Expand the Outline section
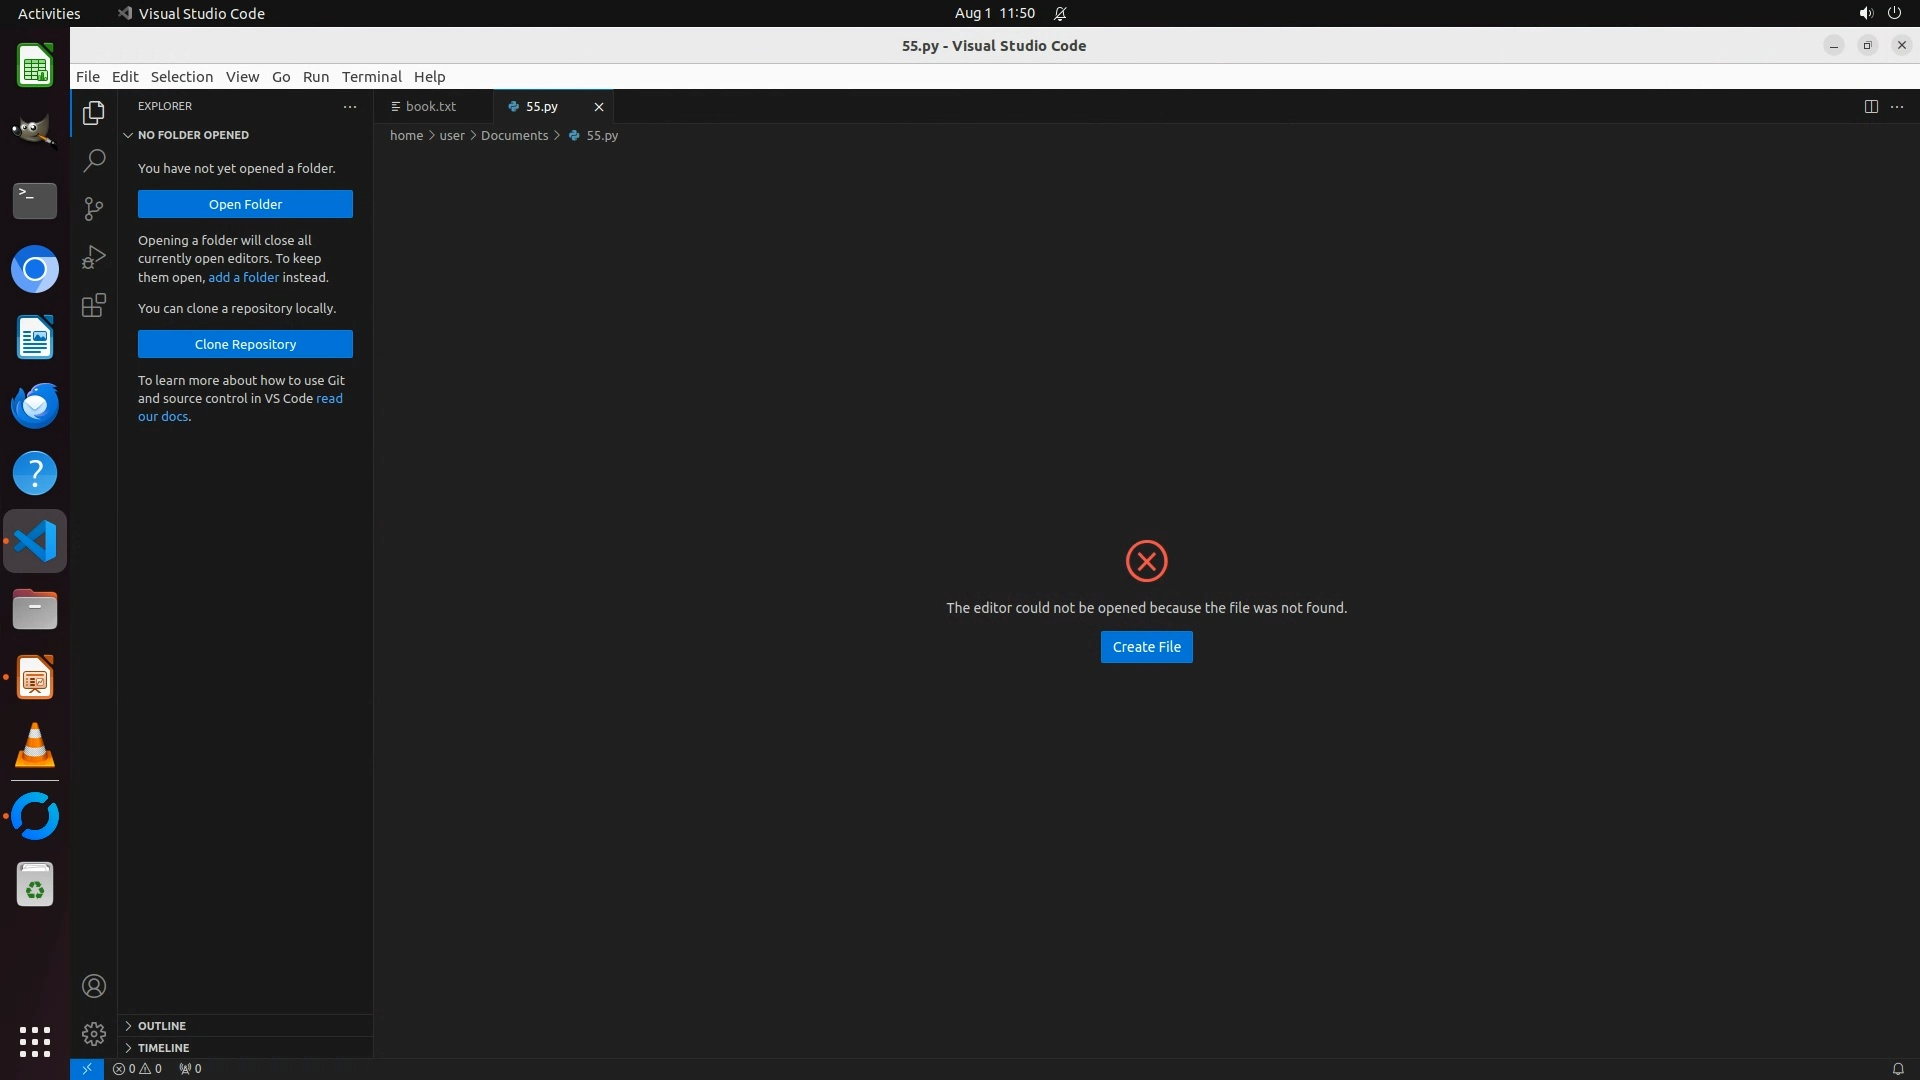Screen dimensions: 1920x1080 tap(162, 1026)
